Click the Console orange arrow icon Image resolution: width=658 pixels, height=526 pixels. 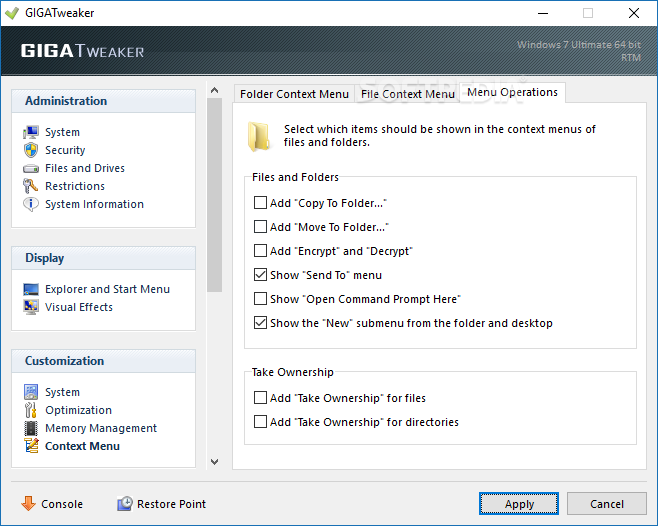(x=29, y=503)
